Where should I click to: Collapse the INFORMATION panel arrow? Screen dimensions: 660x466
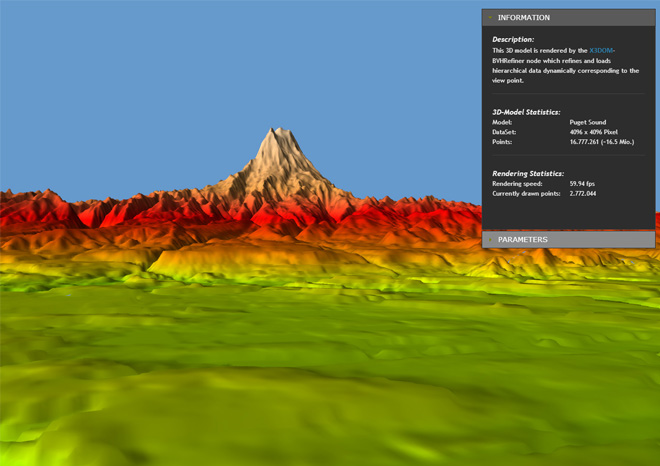tap(490, 18)
